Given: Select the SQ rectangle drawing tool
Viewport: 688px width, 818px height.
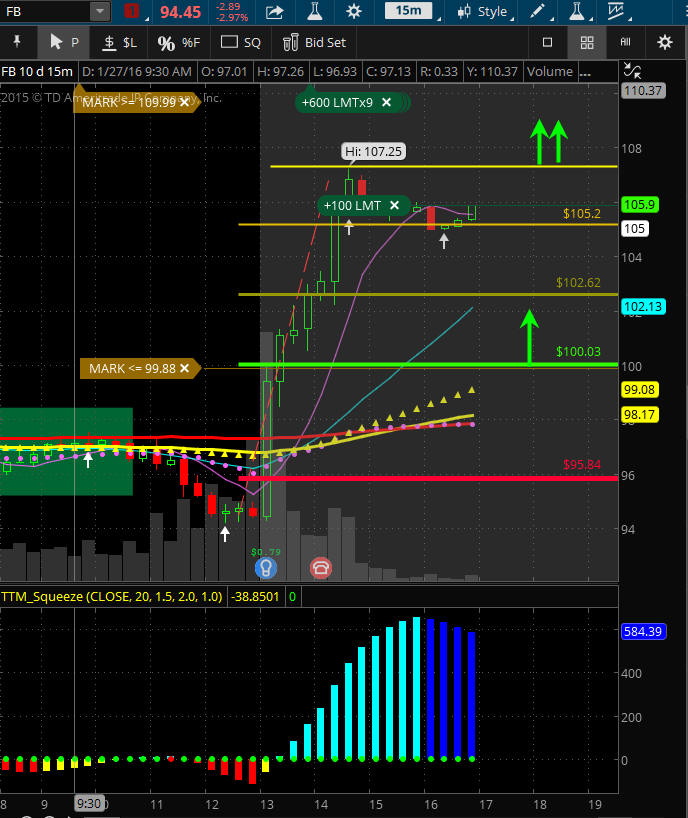Looking at the screenshot, I should tap(240, 42).
